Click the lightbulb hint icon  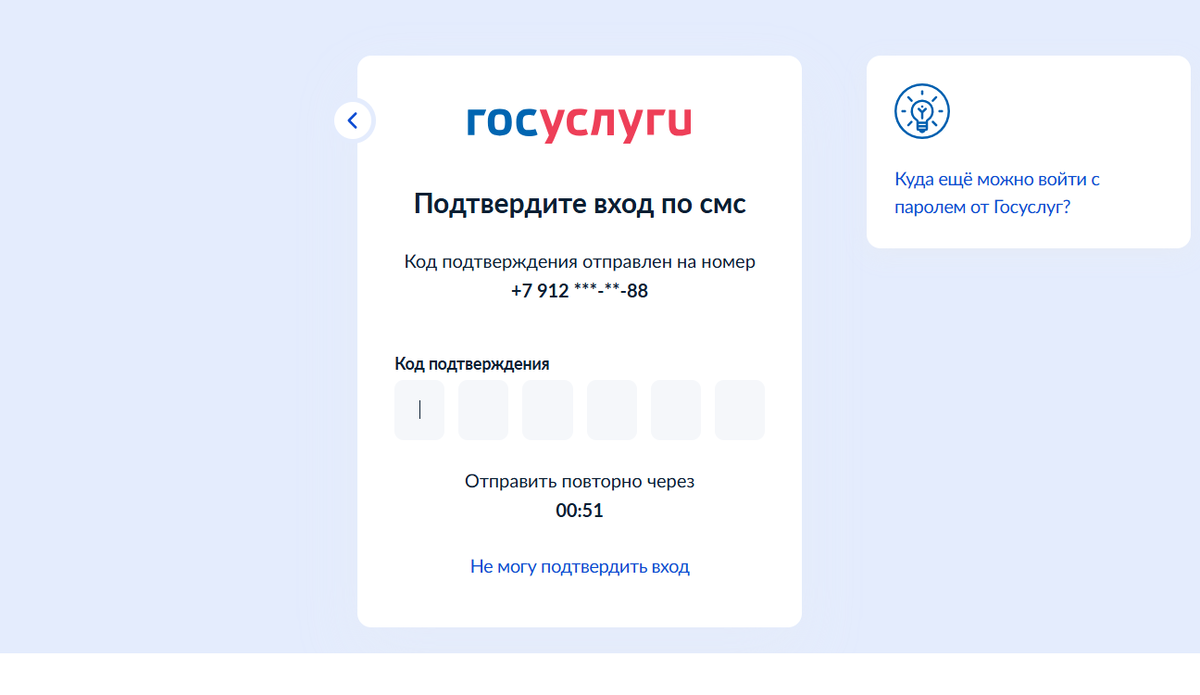(x=921, y=111)
